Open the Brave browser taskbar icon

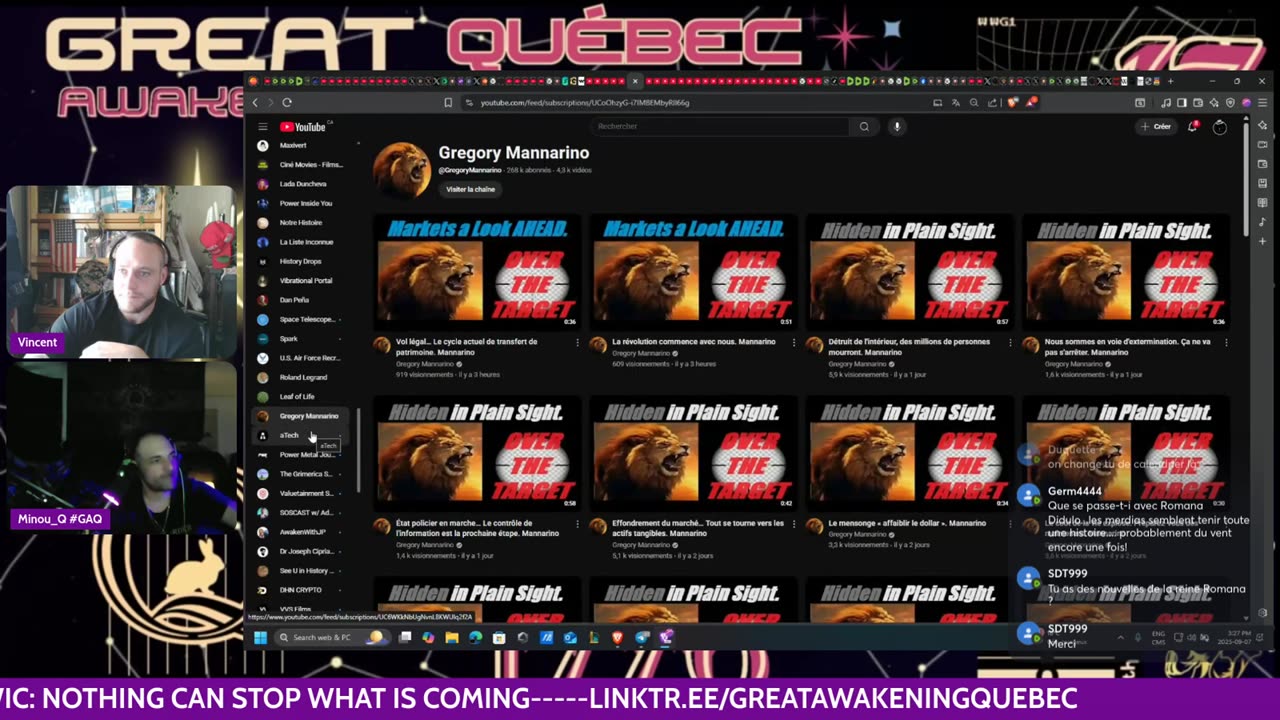point(618,637)
